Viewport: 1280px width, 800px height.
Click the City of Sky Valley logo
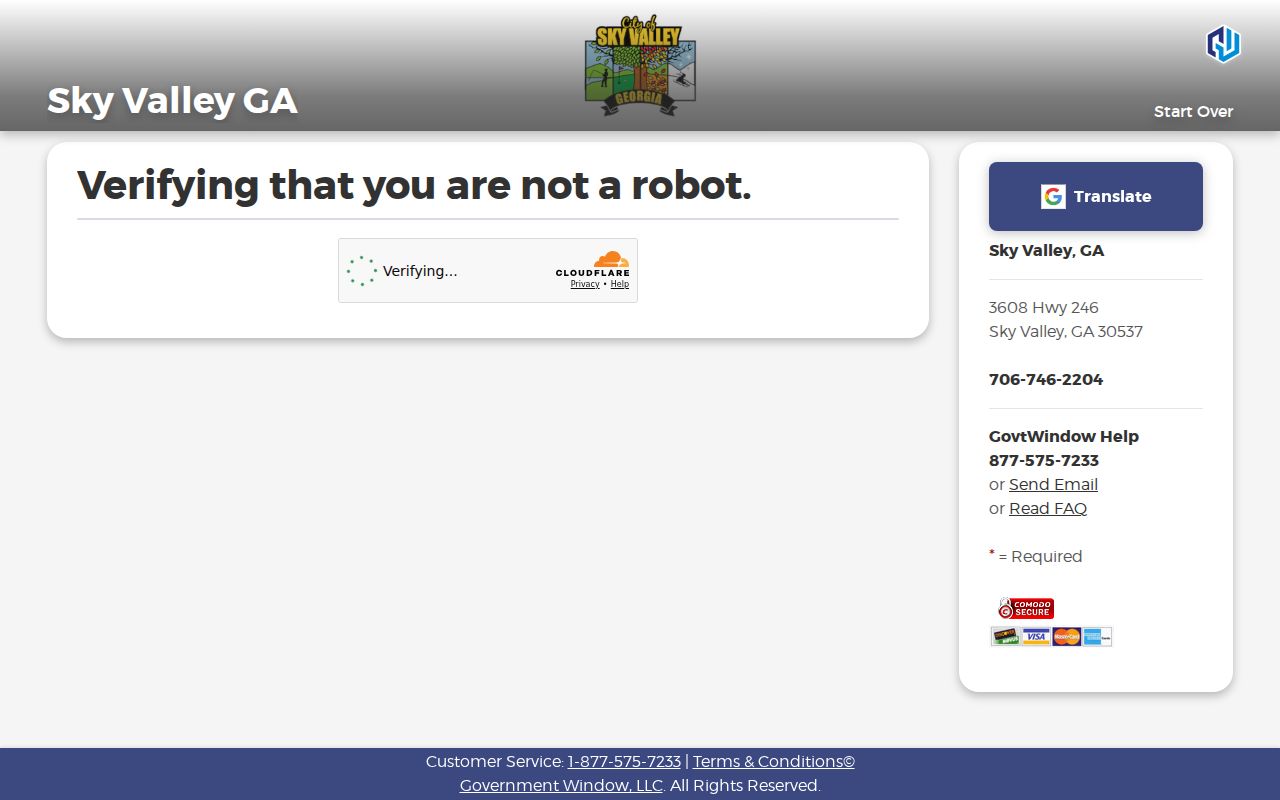point(640,66)
